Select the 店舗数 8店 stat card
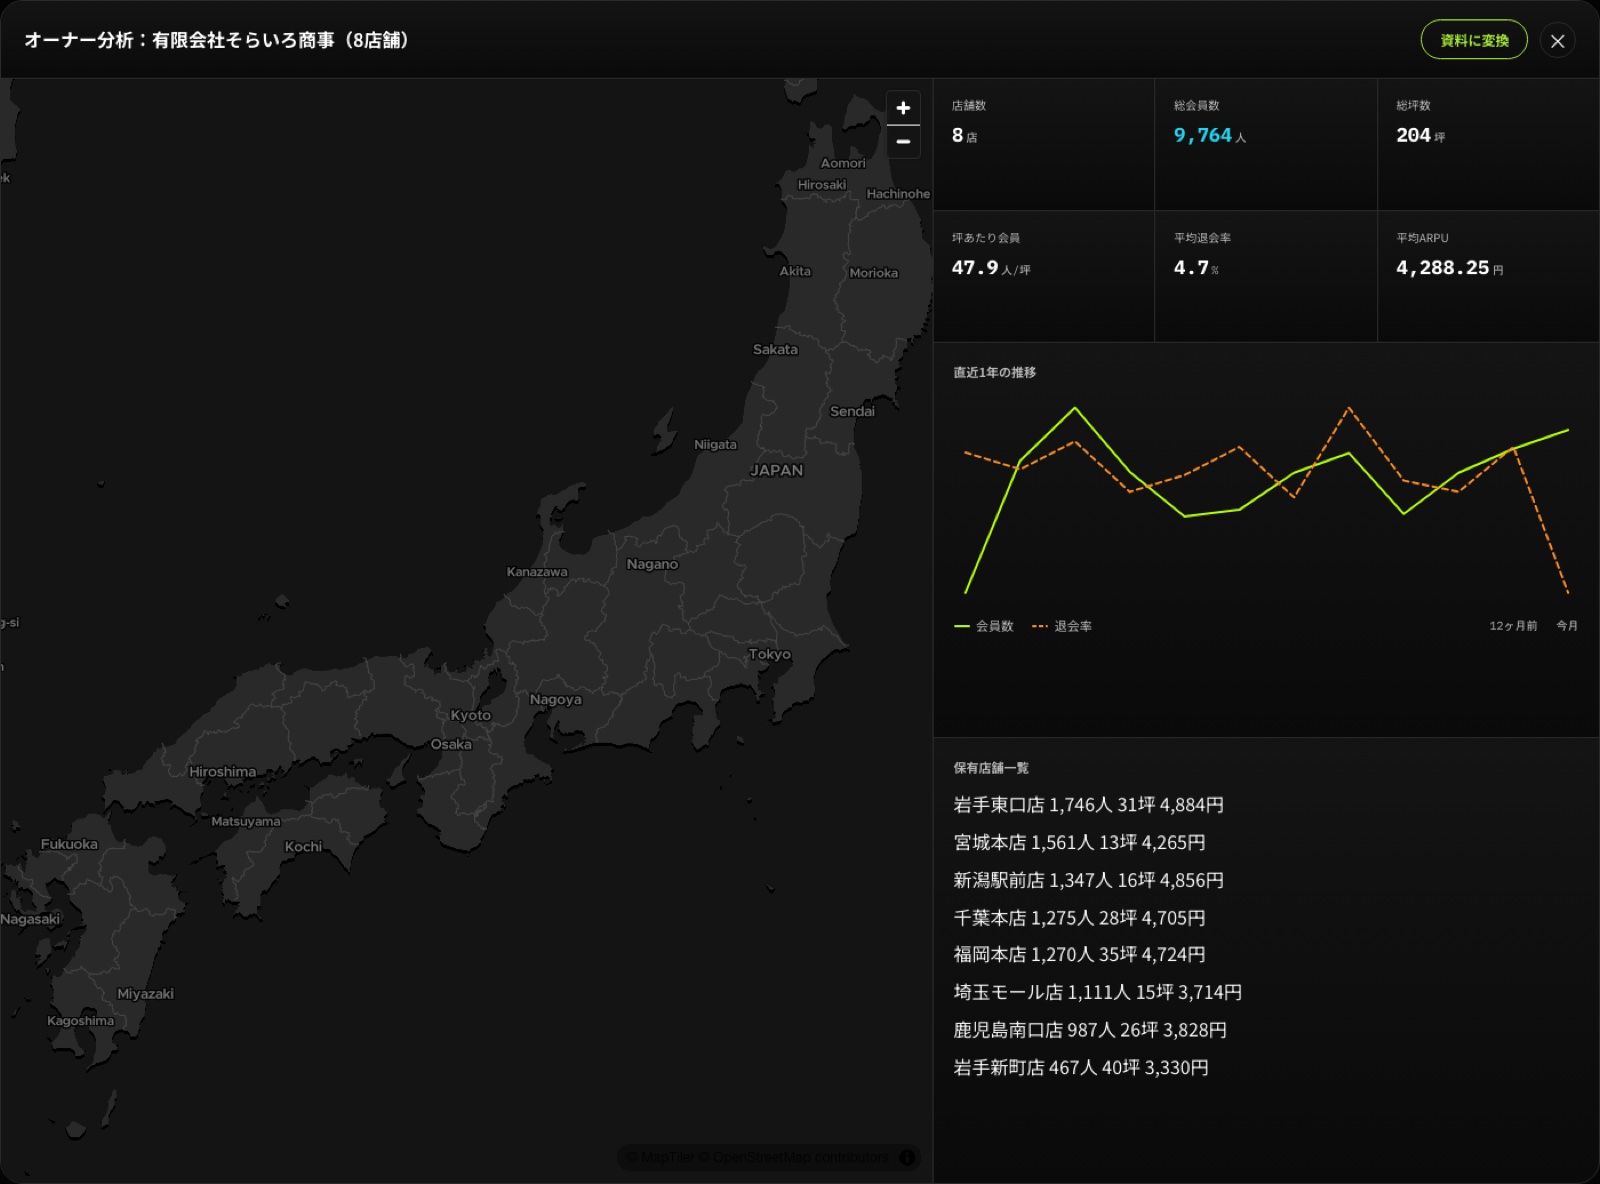The width and height of the screenshot is (1600, 1184). 1044,144
